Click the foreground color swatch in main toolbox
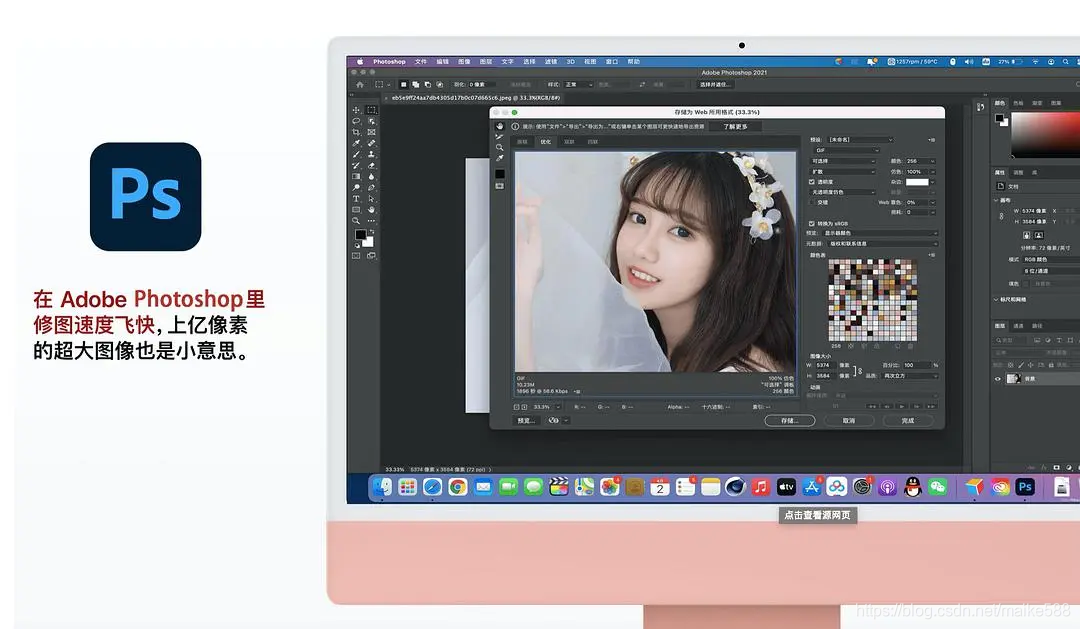1080x629 pixels. (360, 235)
